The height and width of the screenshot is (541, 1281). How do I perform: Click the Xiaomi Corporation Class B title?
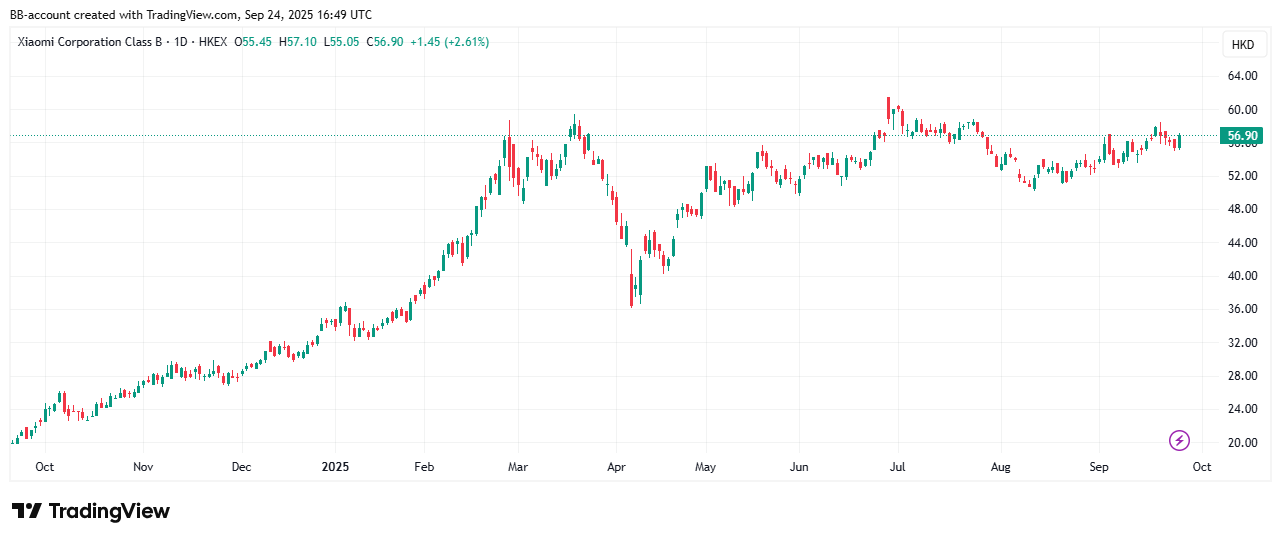(x=88, y=42)
